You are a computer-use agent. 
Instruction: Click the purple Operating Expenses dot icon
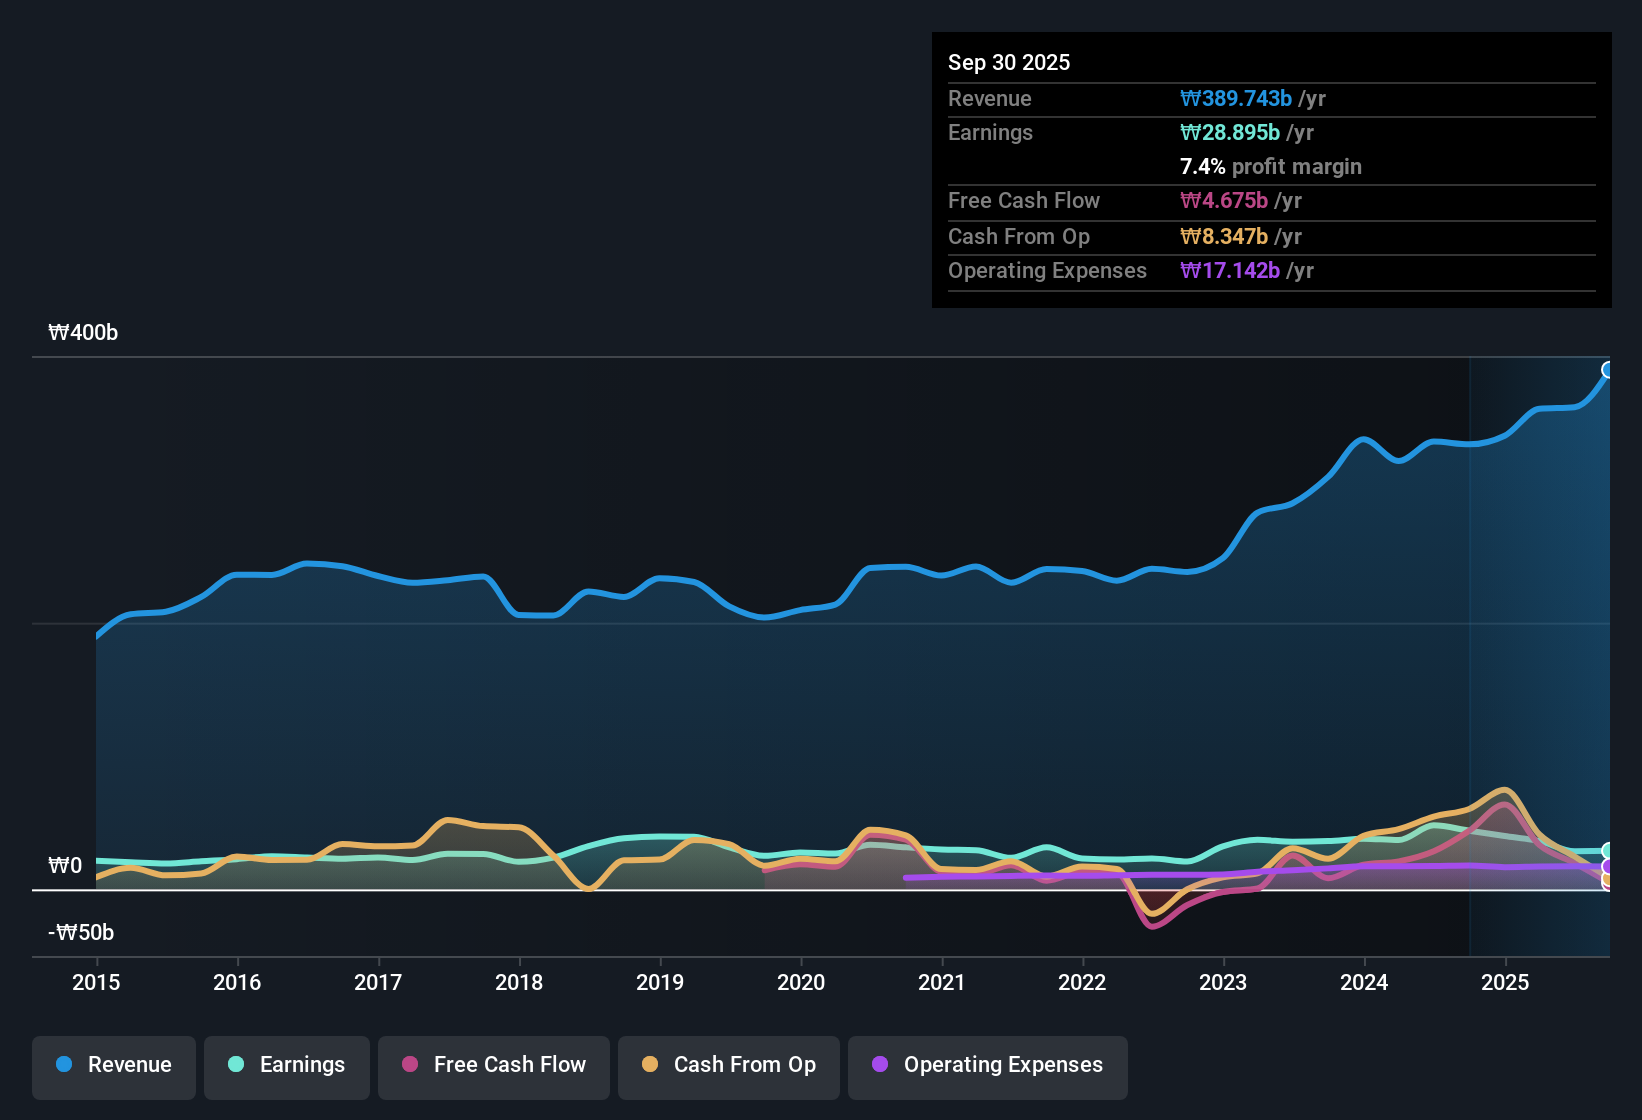(x=880, y=1066)
